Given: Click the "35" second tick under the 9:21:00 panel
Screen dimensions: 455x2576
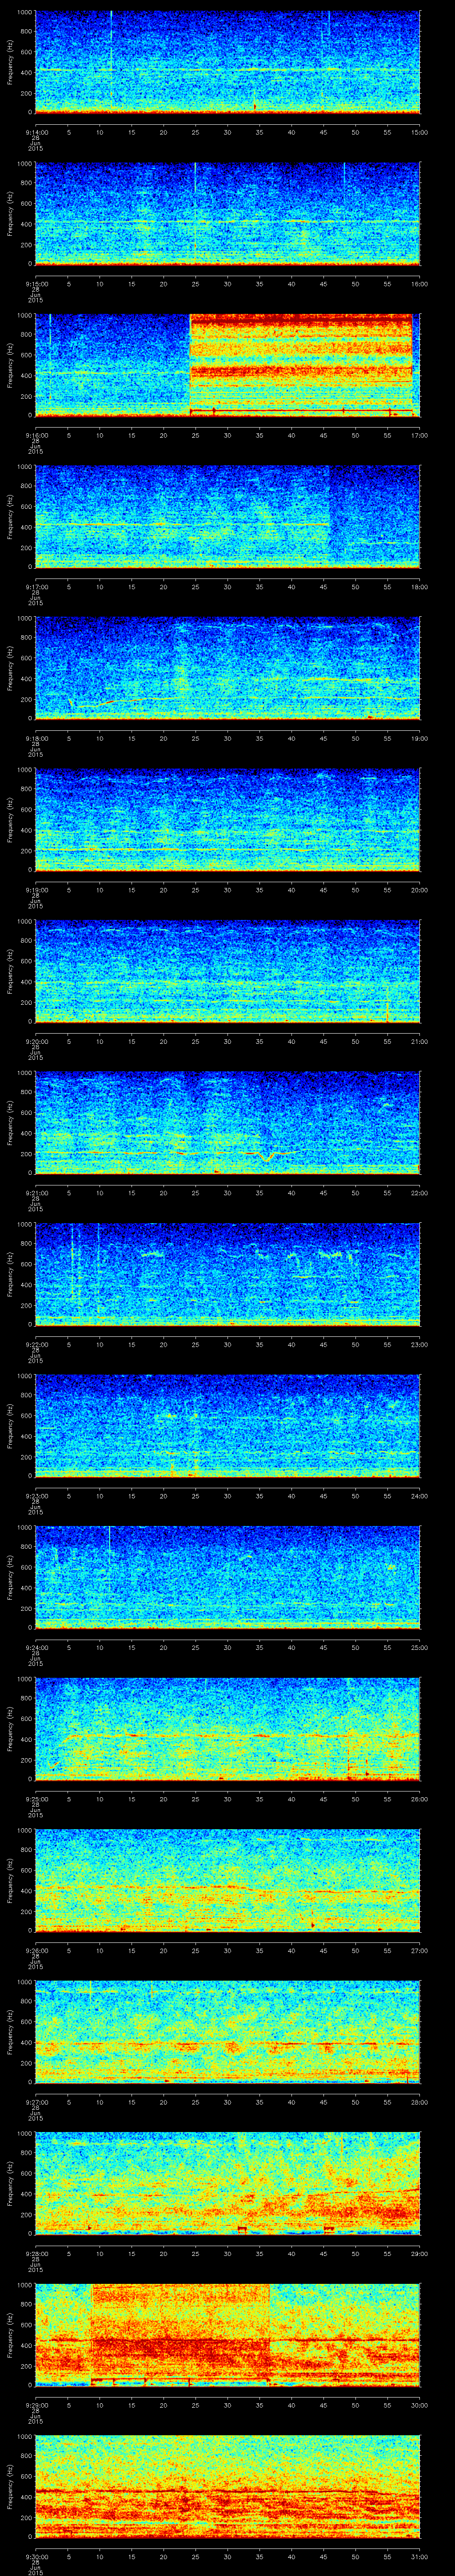Looking at the screenshot, I should click(260, 1193).
